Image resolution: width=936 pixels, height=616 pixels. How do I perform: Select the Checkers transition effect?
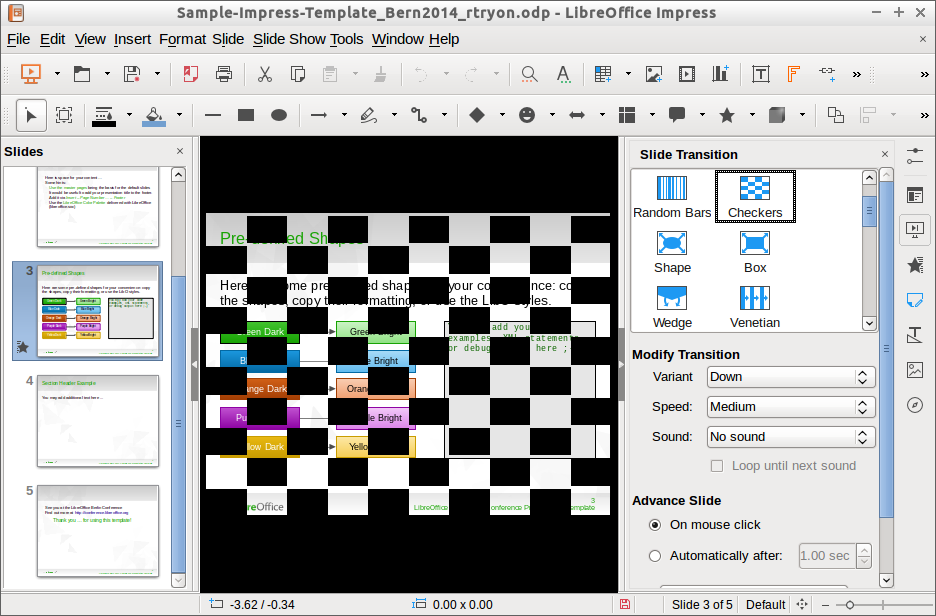pyautogui.click(x=755, y=195)
